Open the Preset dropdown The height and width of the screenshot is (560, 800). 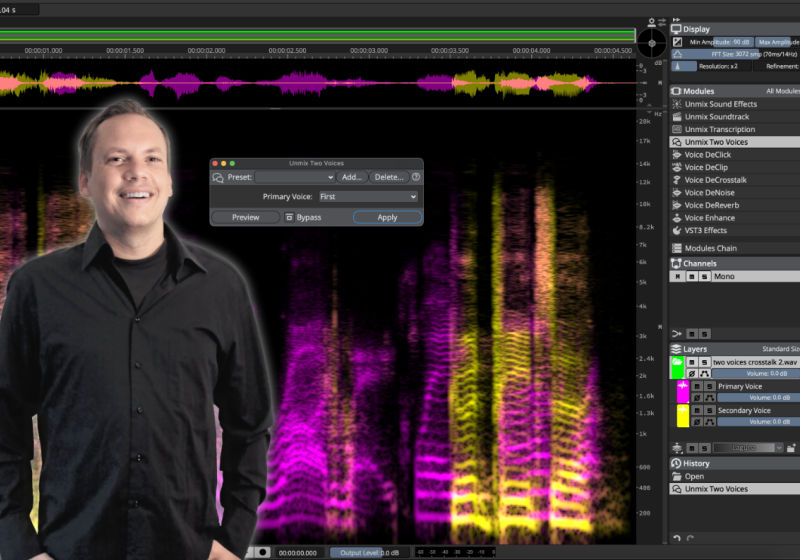(295, 177)
